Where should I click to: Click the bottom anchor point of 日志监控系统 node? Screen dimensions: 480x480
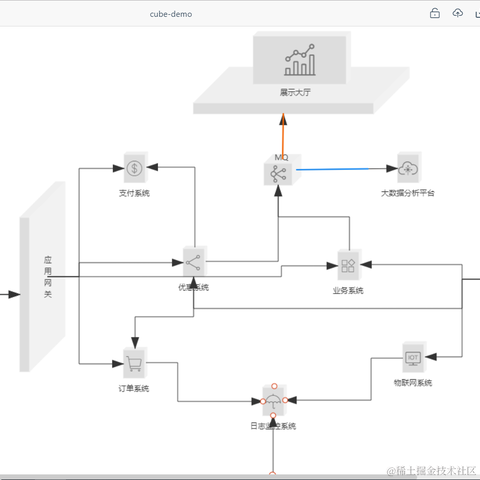273,415
